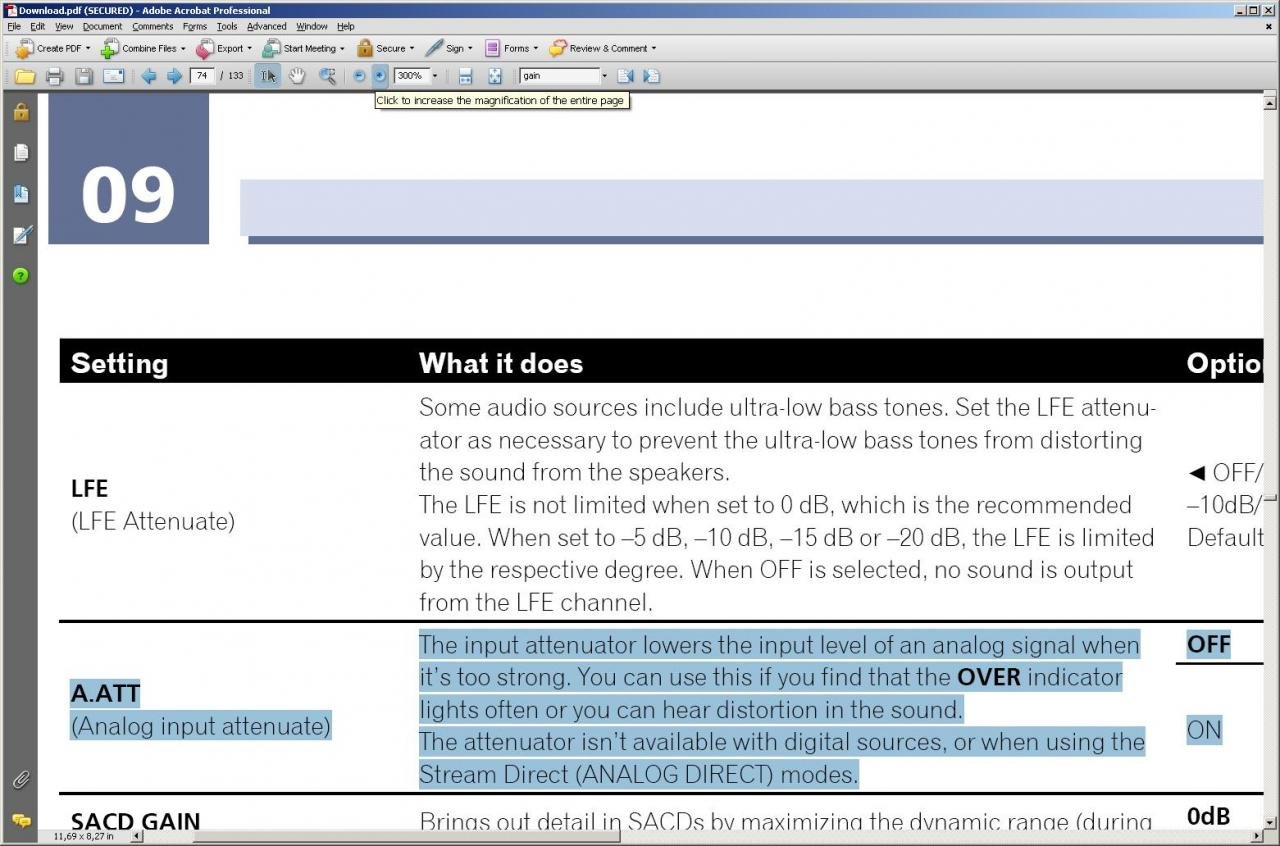
Task: Click the Marquee Zoom magnifier tool
Action: pyautogui.click(x=327, y=76)
